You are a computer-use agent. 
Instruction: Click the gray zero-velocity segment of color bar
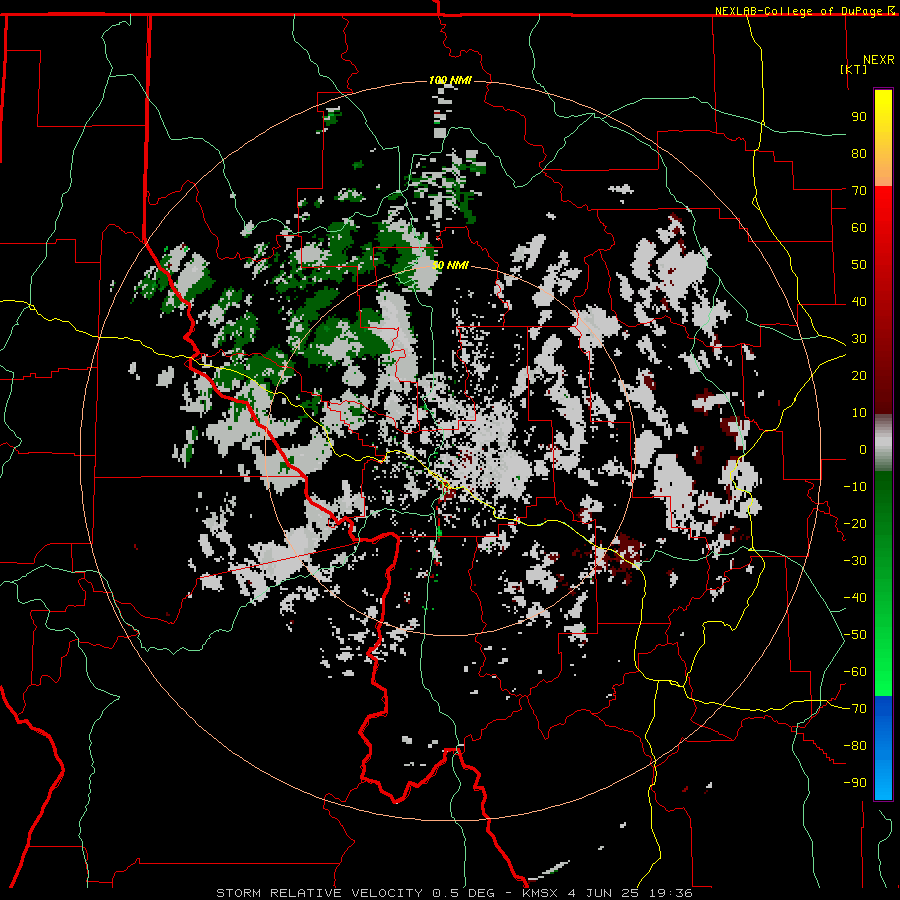[883, 444]
